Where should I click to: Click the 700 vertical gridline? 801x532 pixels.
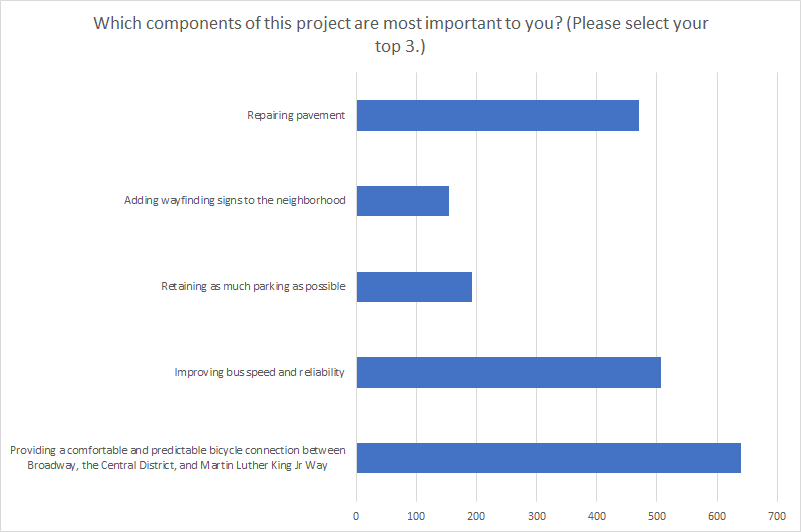pos(777,300)
